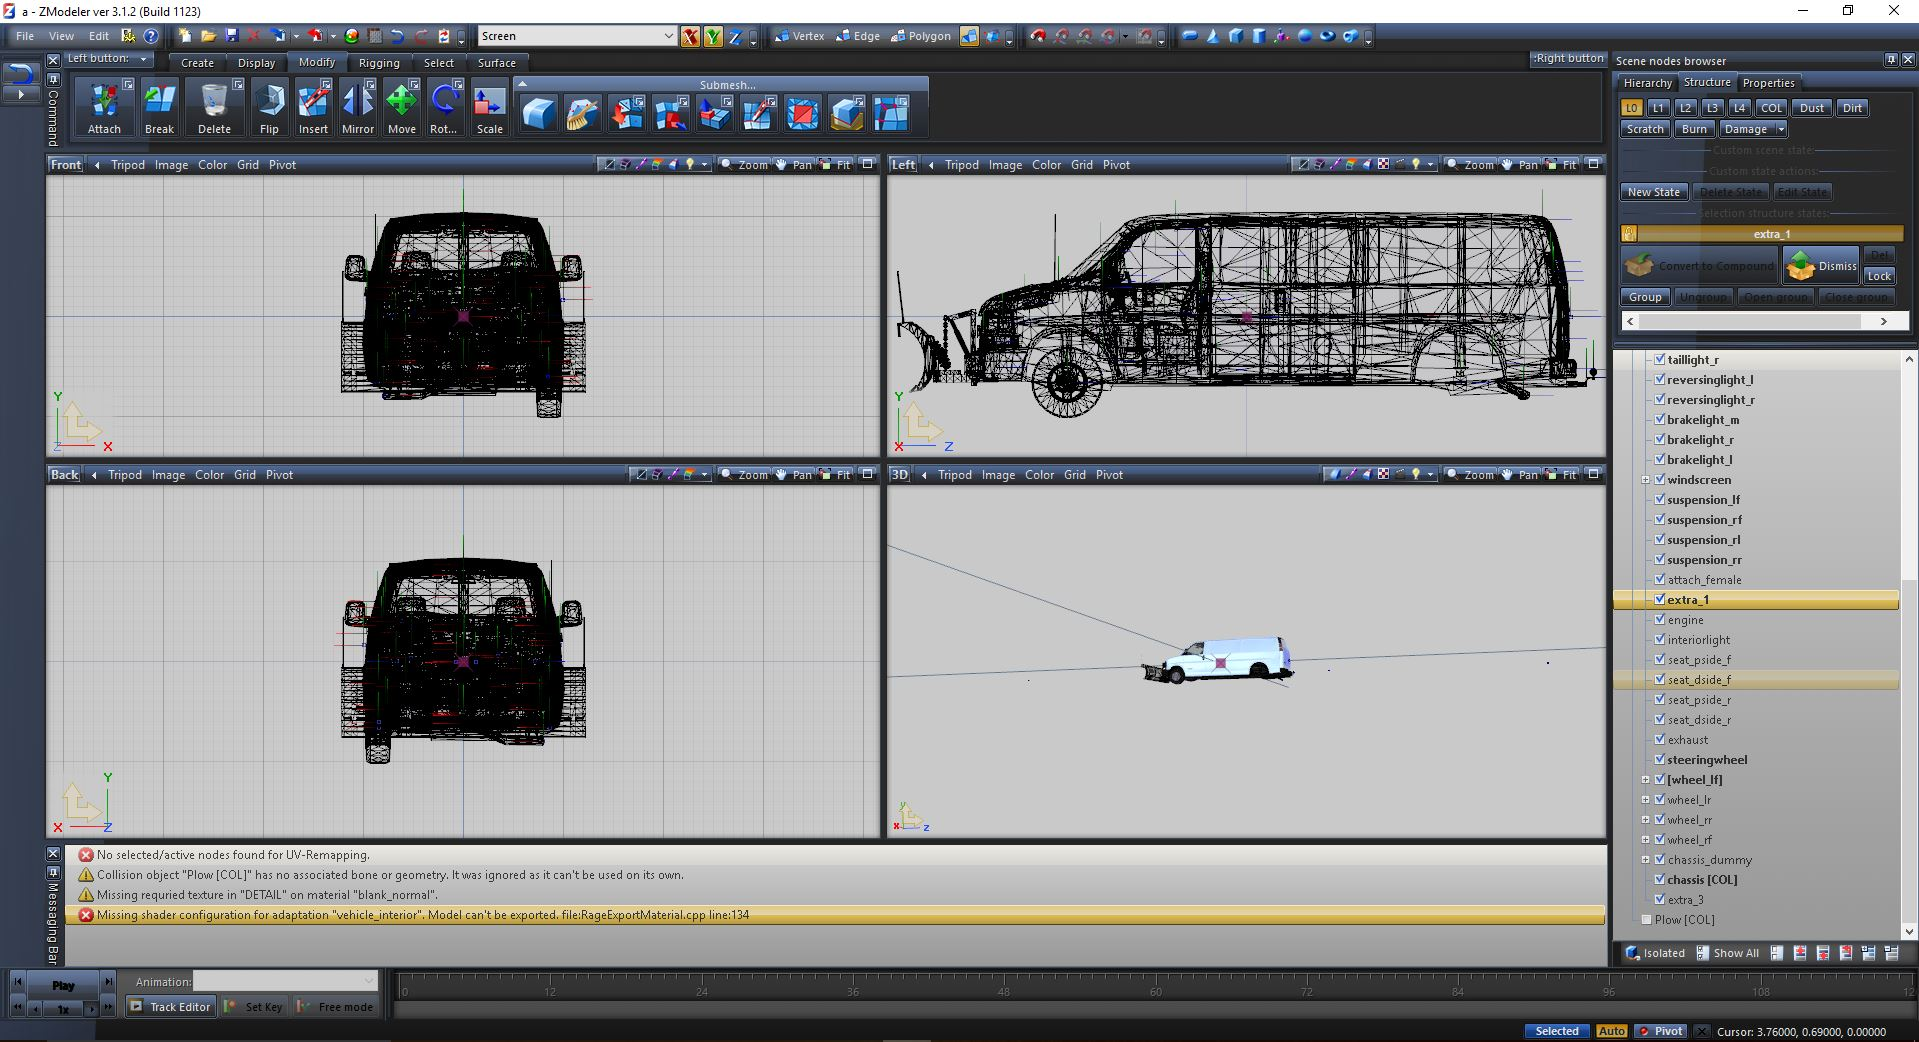
Task: Open the File menu
Action: [x=24, y=36]
